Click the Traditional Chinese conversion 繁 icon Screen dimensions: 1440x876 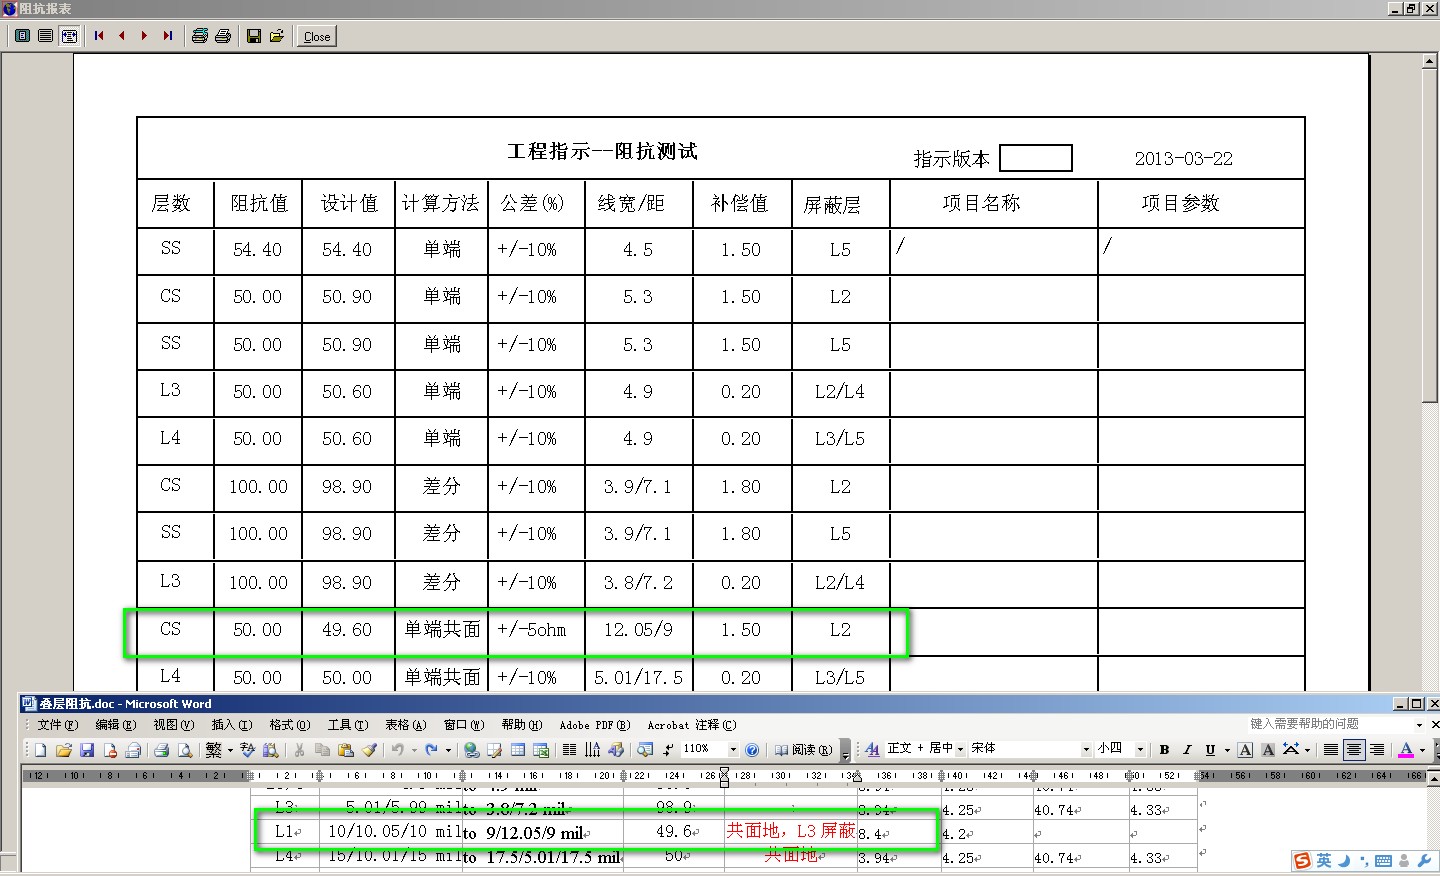click(214, 750)
